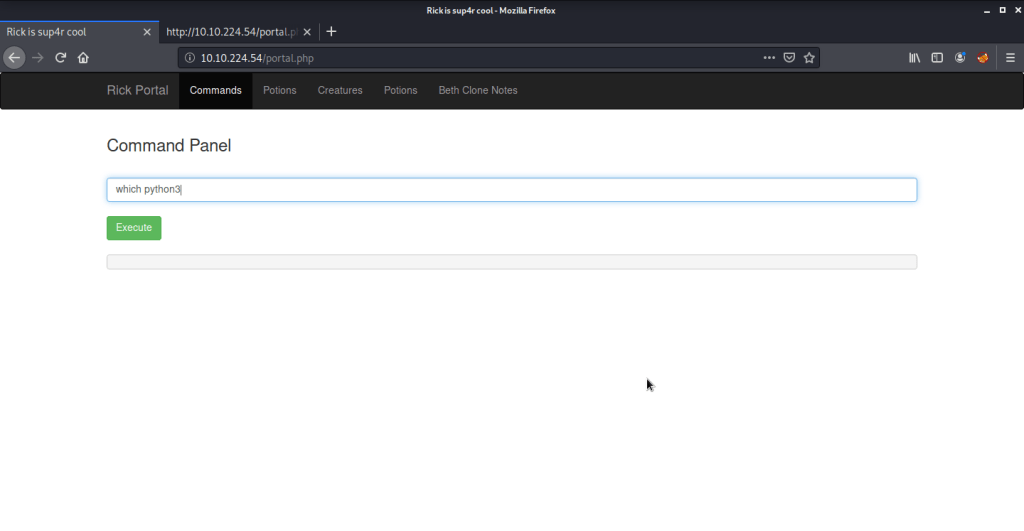This screenshot has width=1024, height=531.
Task: Select the Commands navigation item
Action: tap(216, 91)
